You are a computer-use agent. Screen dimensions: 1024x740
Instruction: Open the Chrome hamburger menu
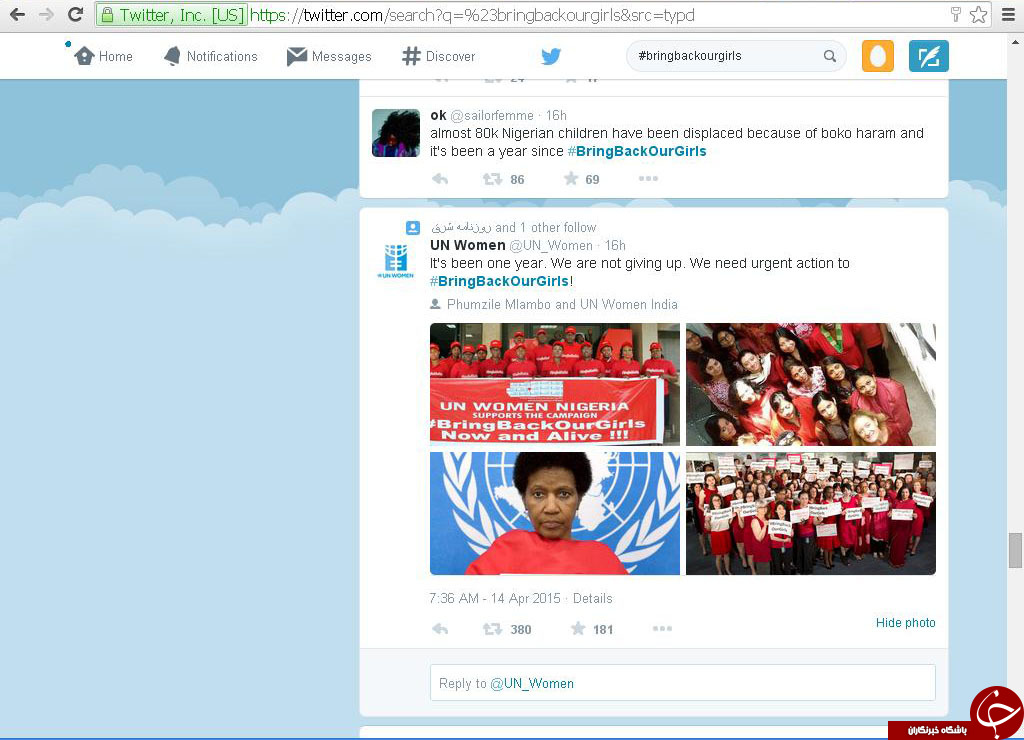pyautogui.click(x=1008, y=14)
